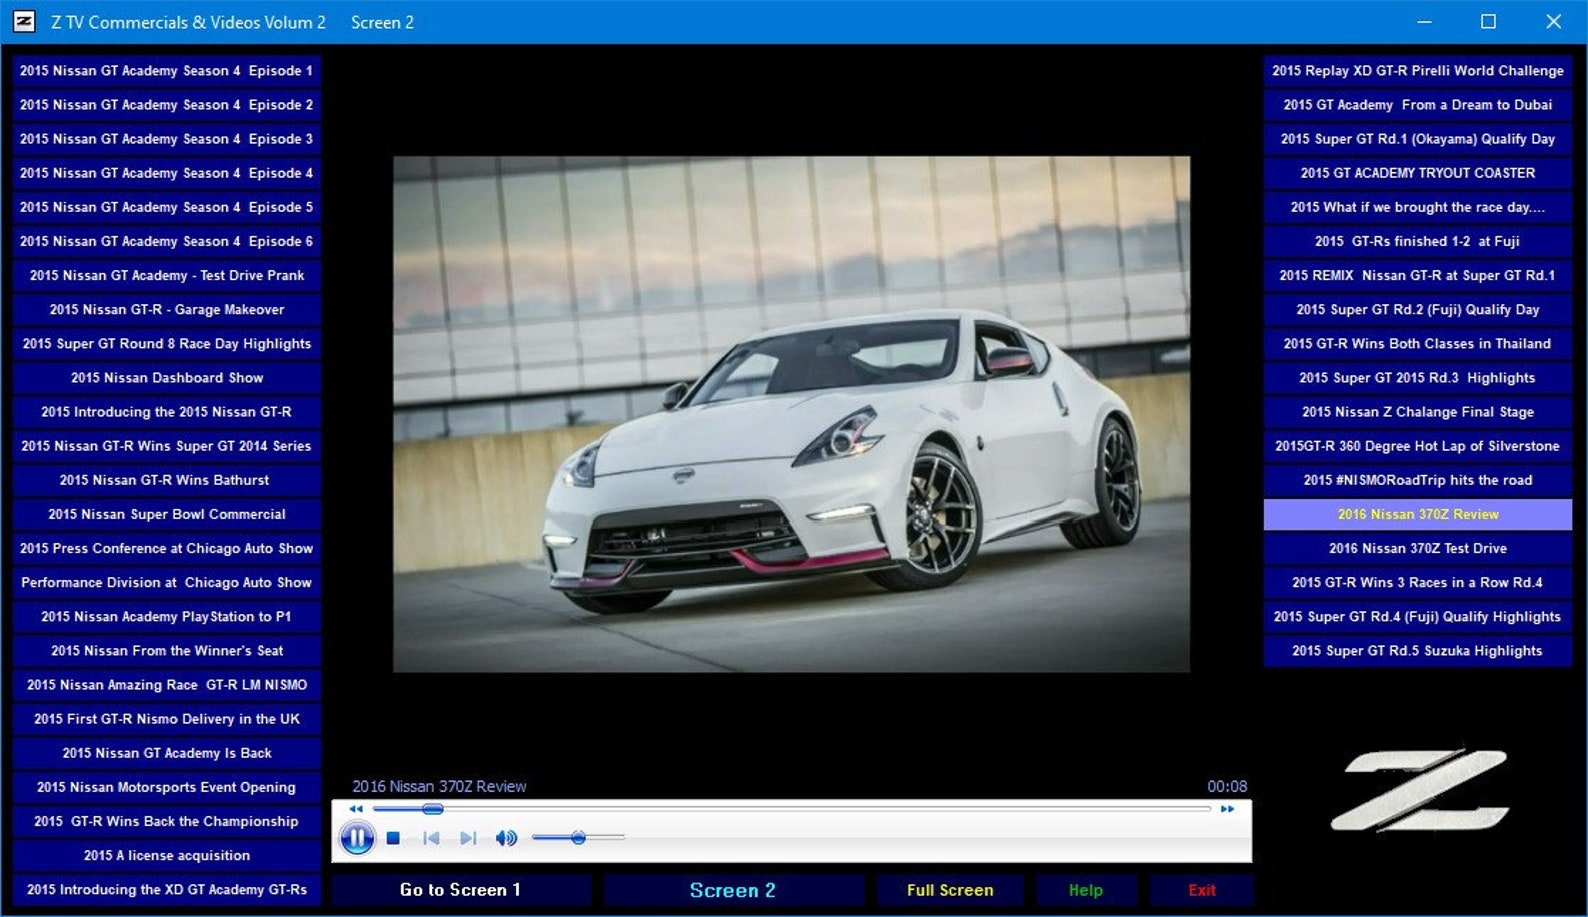The image size is (1588, 917).
Task: Select 2015 A license acquisition
Action: click(x=167, y=855)
